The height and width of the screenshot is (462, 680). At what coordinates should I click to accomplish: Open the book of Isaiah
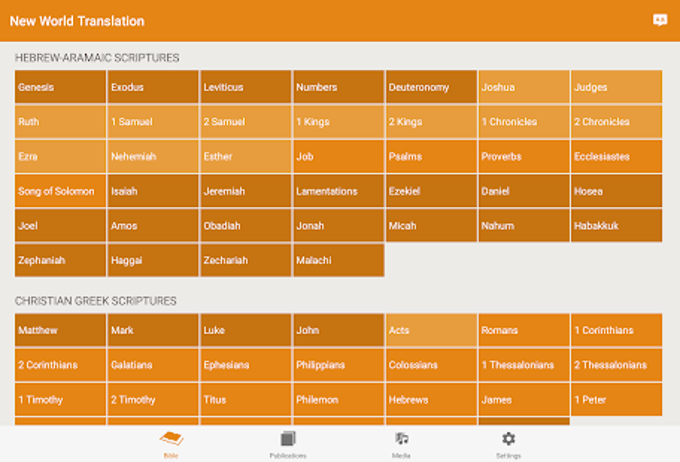click(153, 191)
